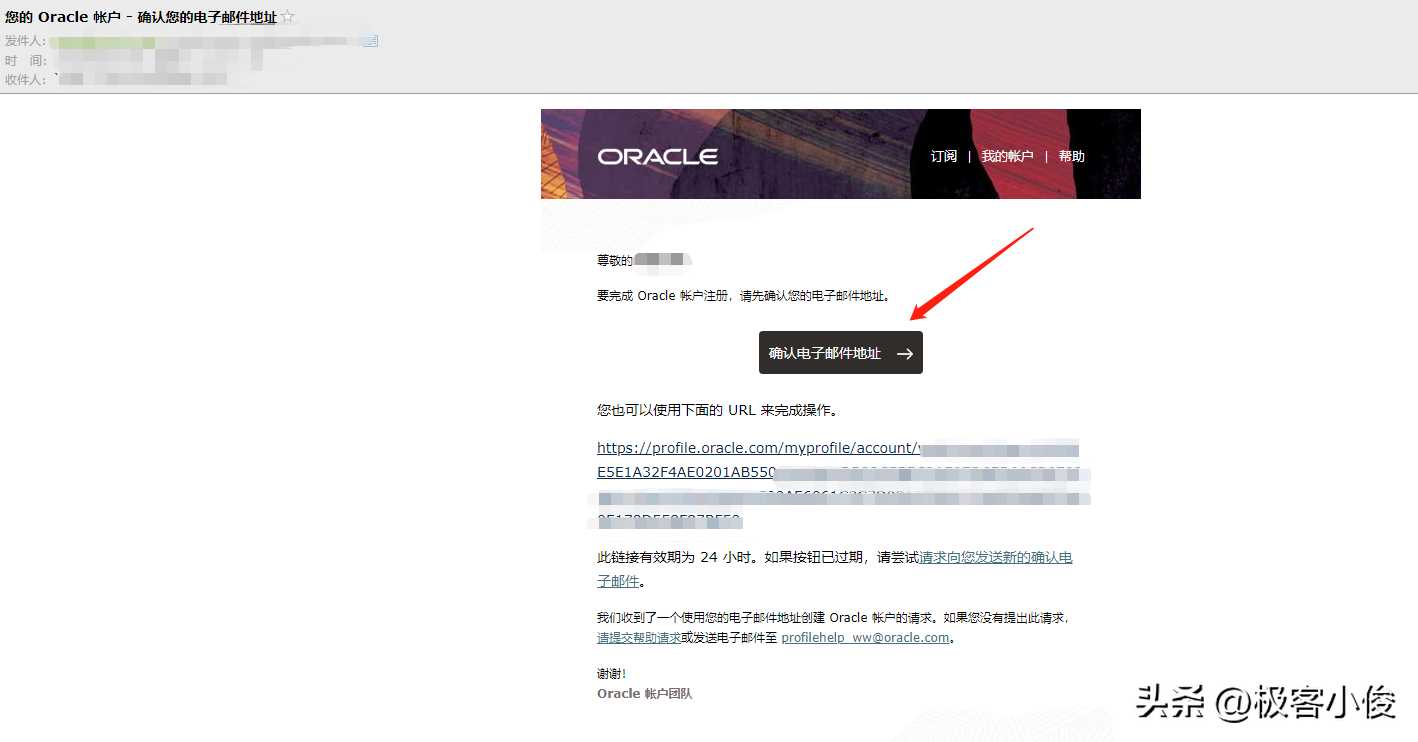Viewport: 1418px width, 742px height.
Task: Click the Oracle logo in banner
Action: tap(657, 157)
